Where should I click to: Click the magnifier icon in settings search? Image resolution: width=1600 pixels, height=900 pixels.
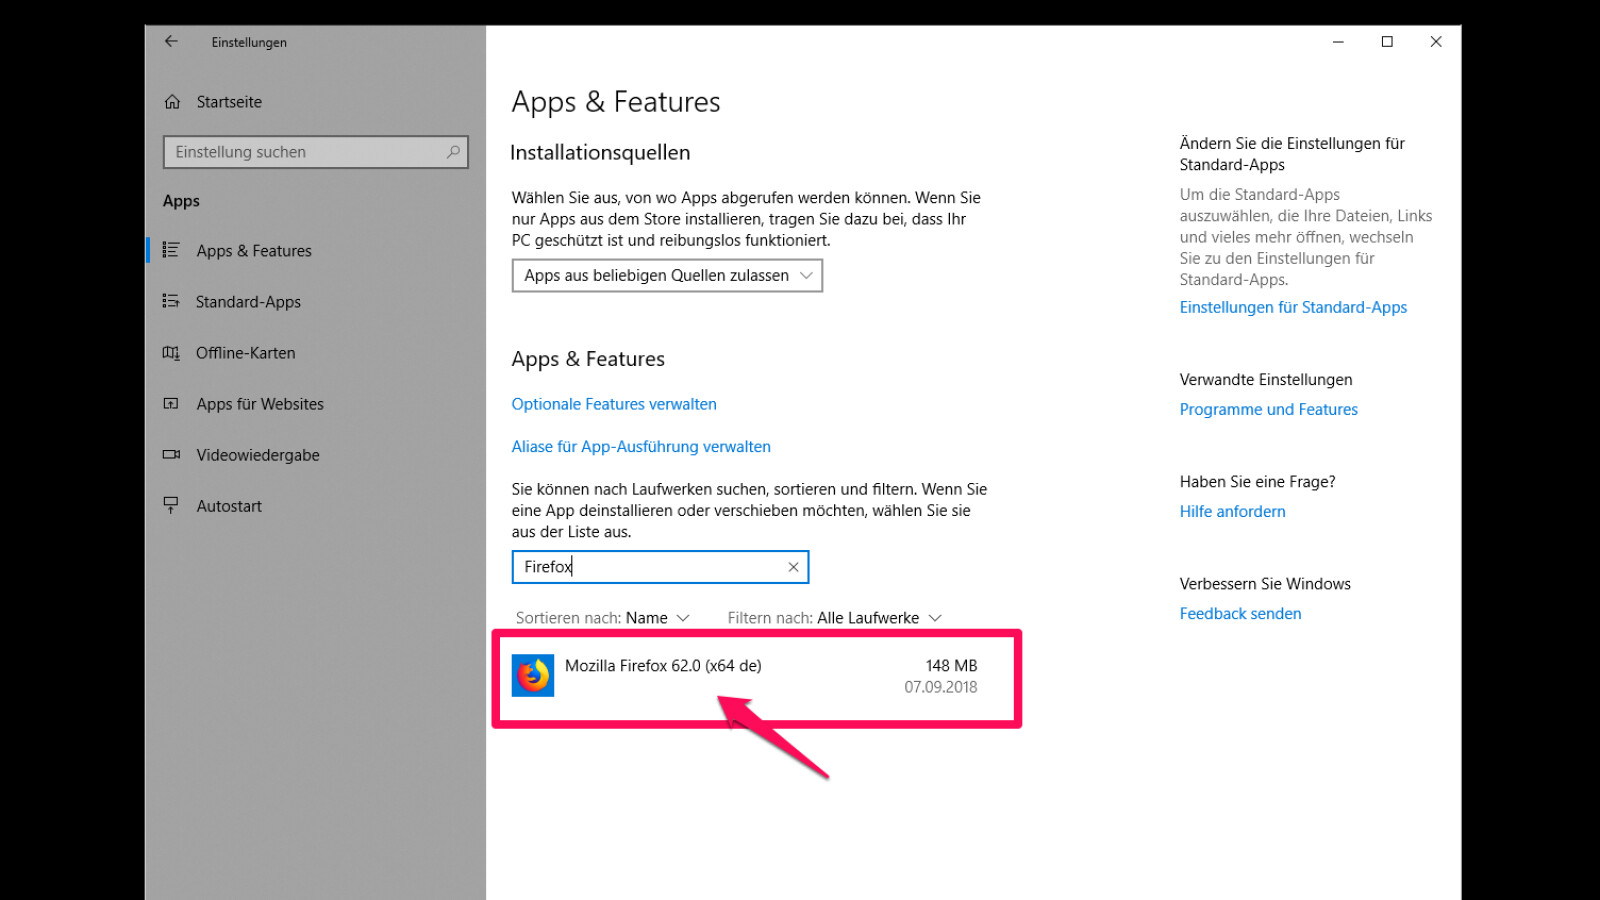453,152
